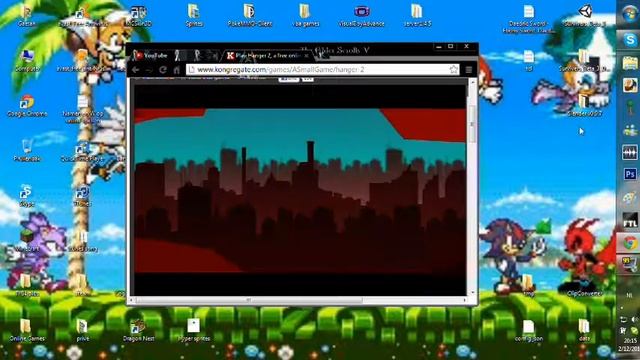Select the Play Hanger 2 Kongregate tab
Screen dimensions: 640x360
[x=267, y=56]
